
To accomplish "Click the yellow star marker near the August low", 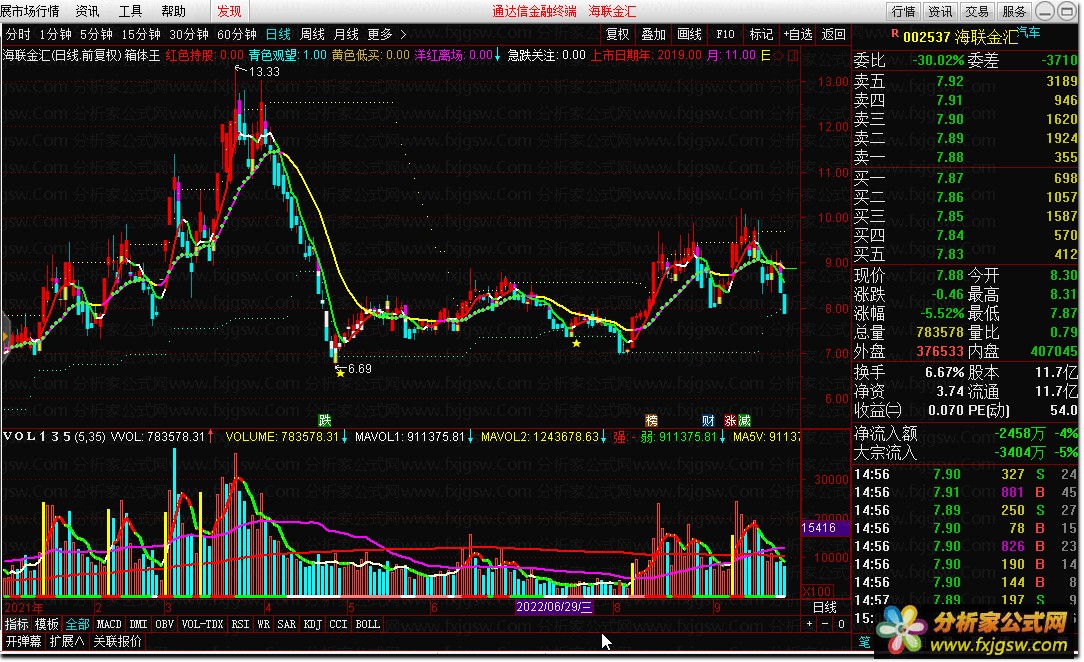I will tap(577, 343).
